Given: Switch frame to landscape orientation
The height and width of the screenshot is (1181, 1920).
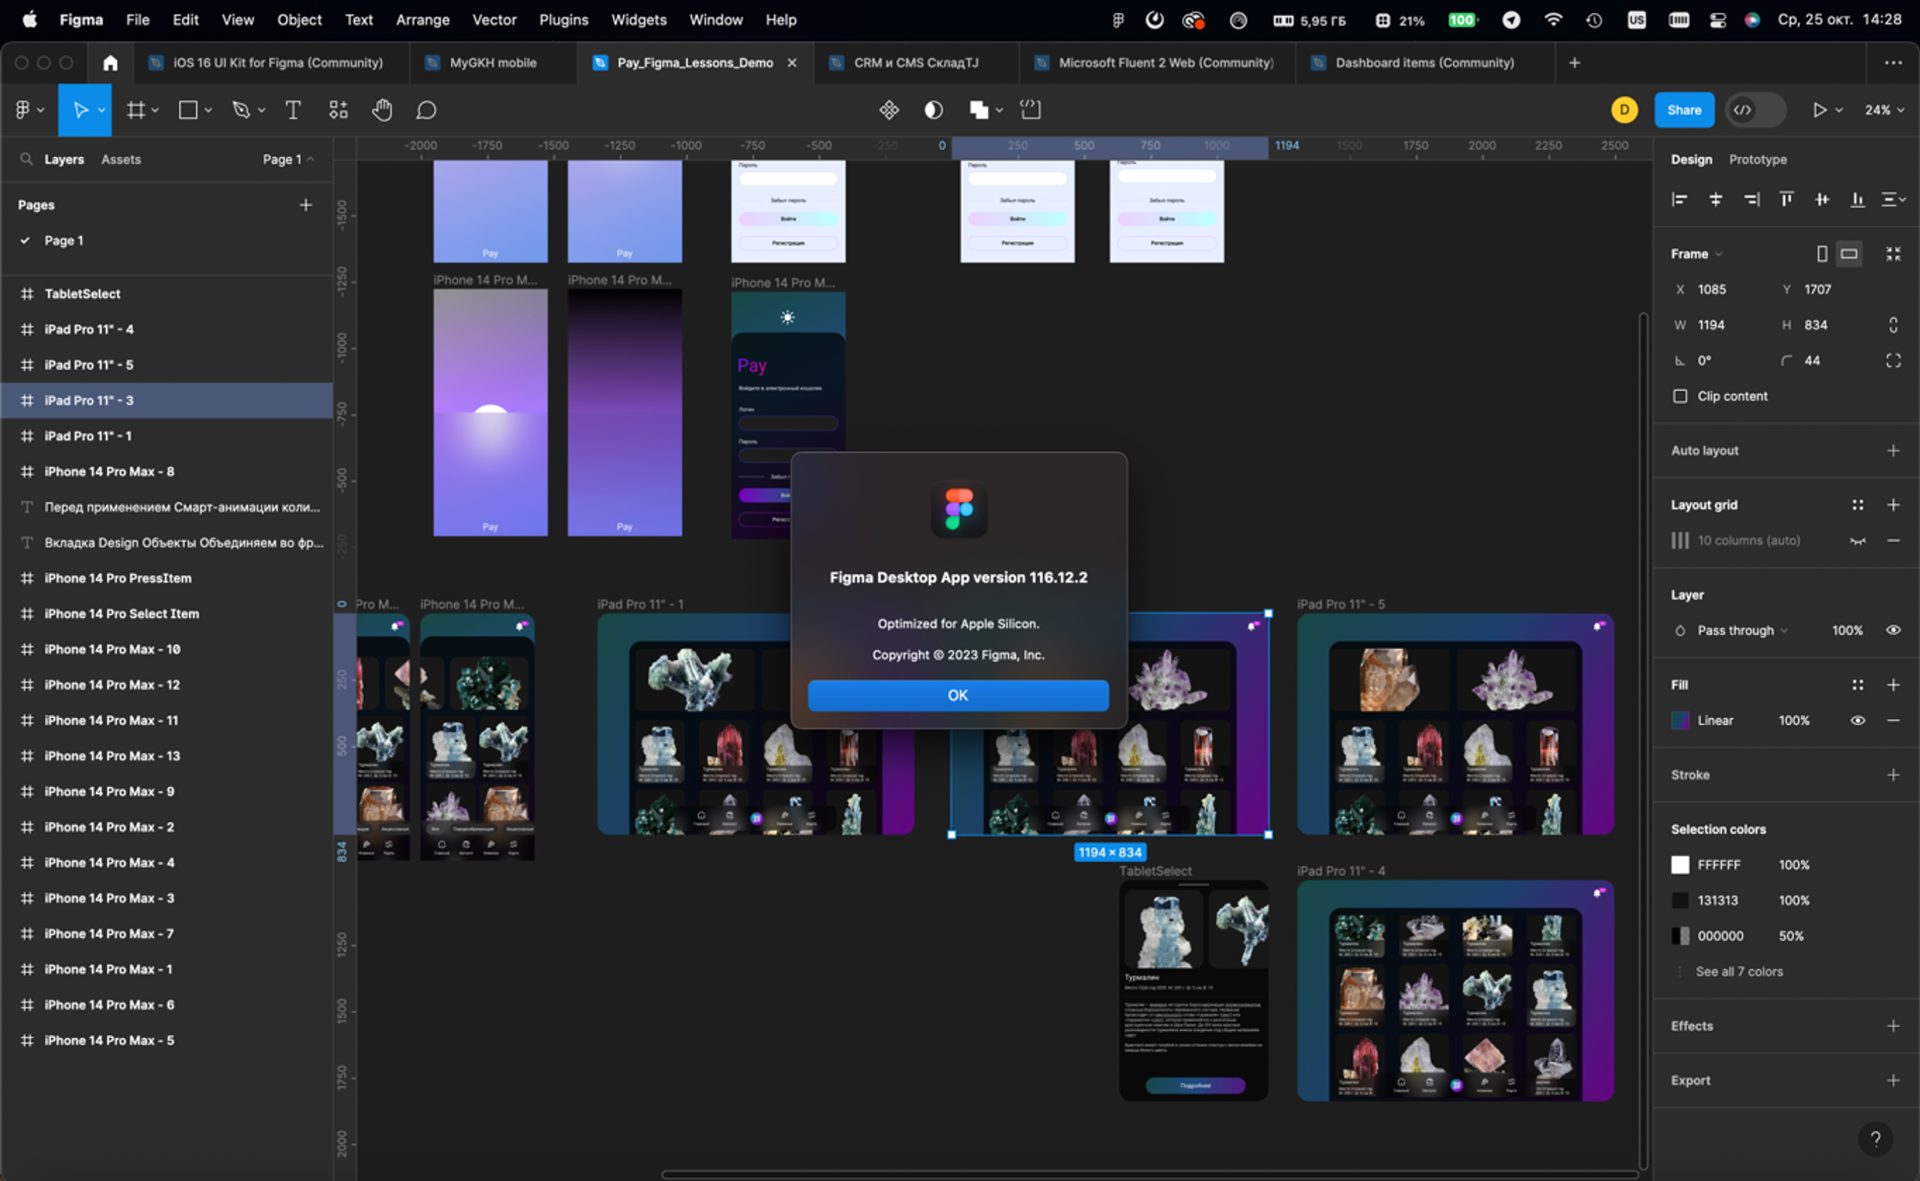Looking at the screenshot, I should pyautogui.click(x=1849, y=254).
